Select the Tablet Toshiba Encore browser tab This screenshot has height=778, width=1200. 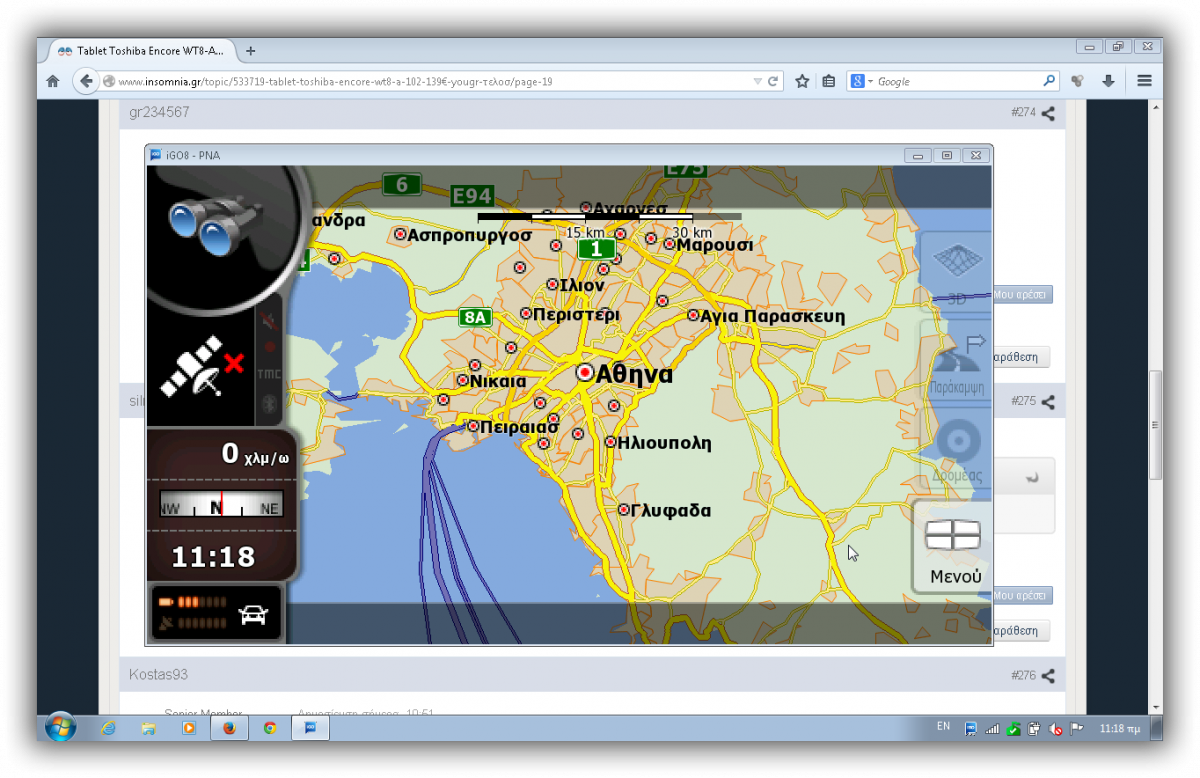click(x=141, y=51)
